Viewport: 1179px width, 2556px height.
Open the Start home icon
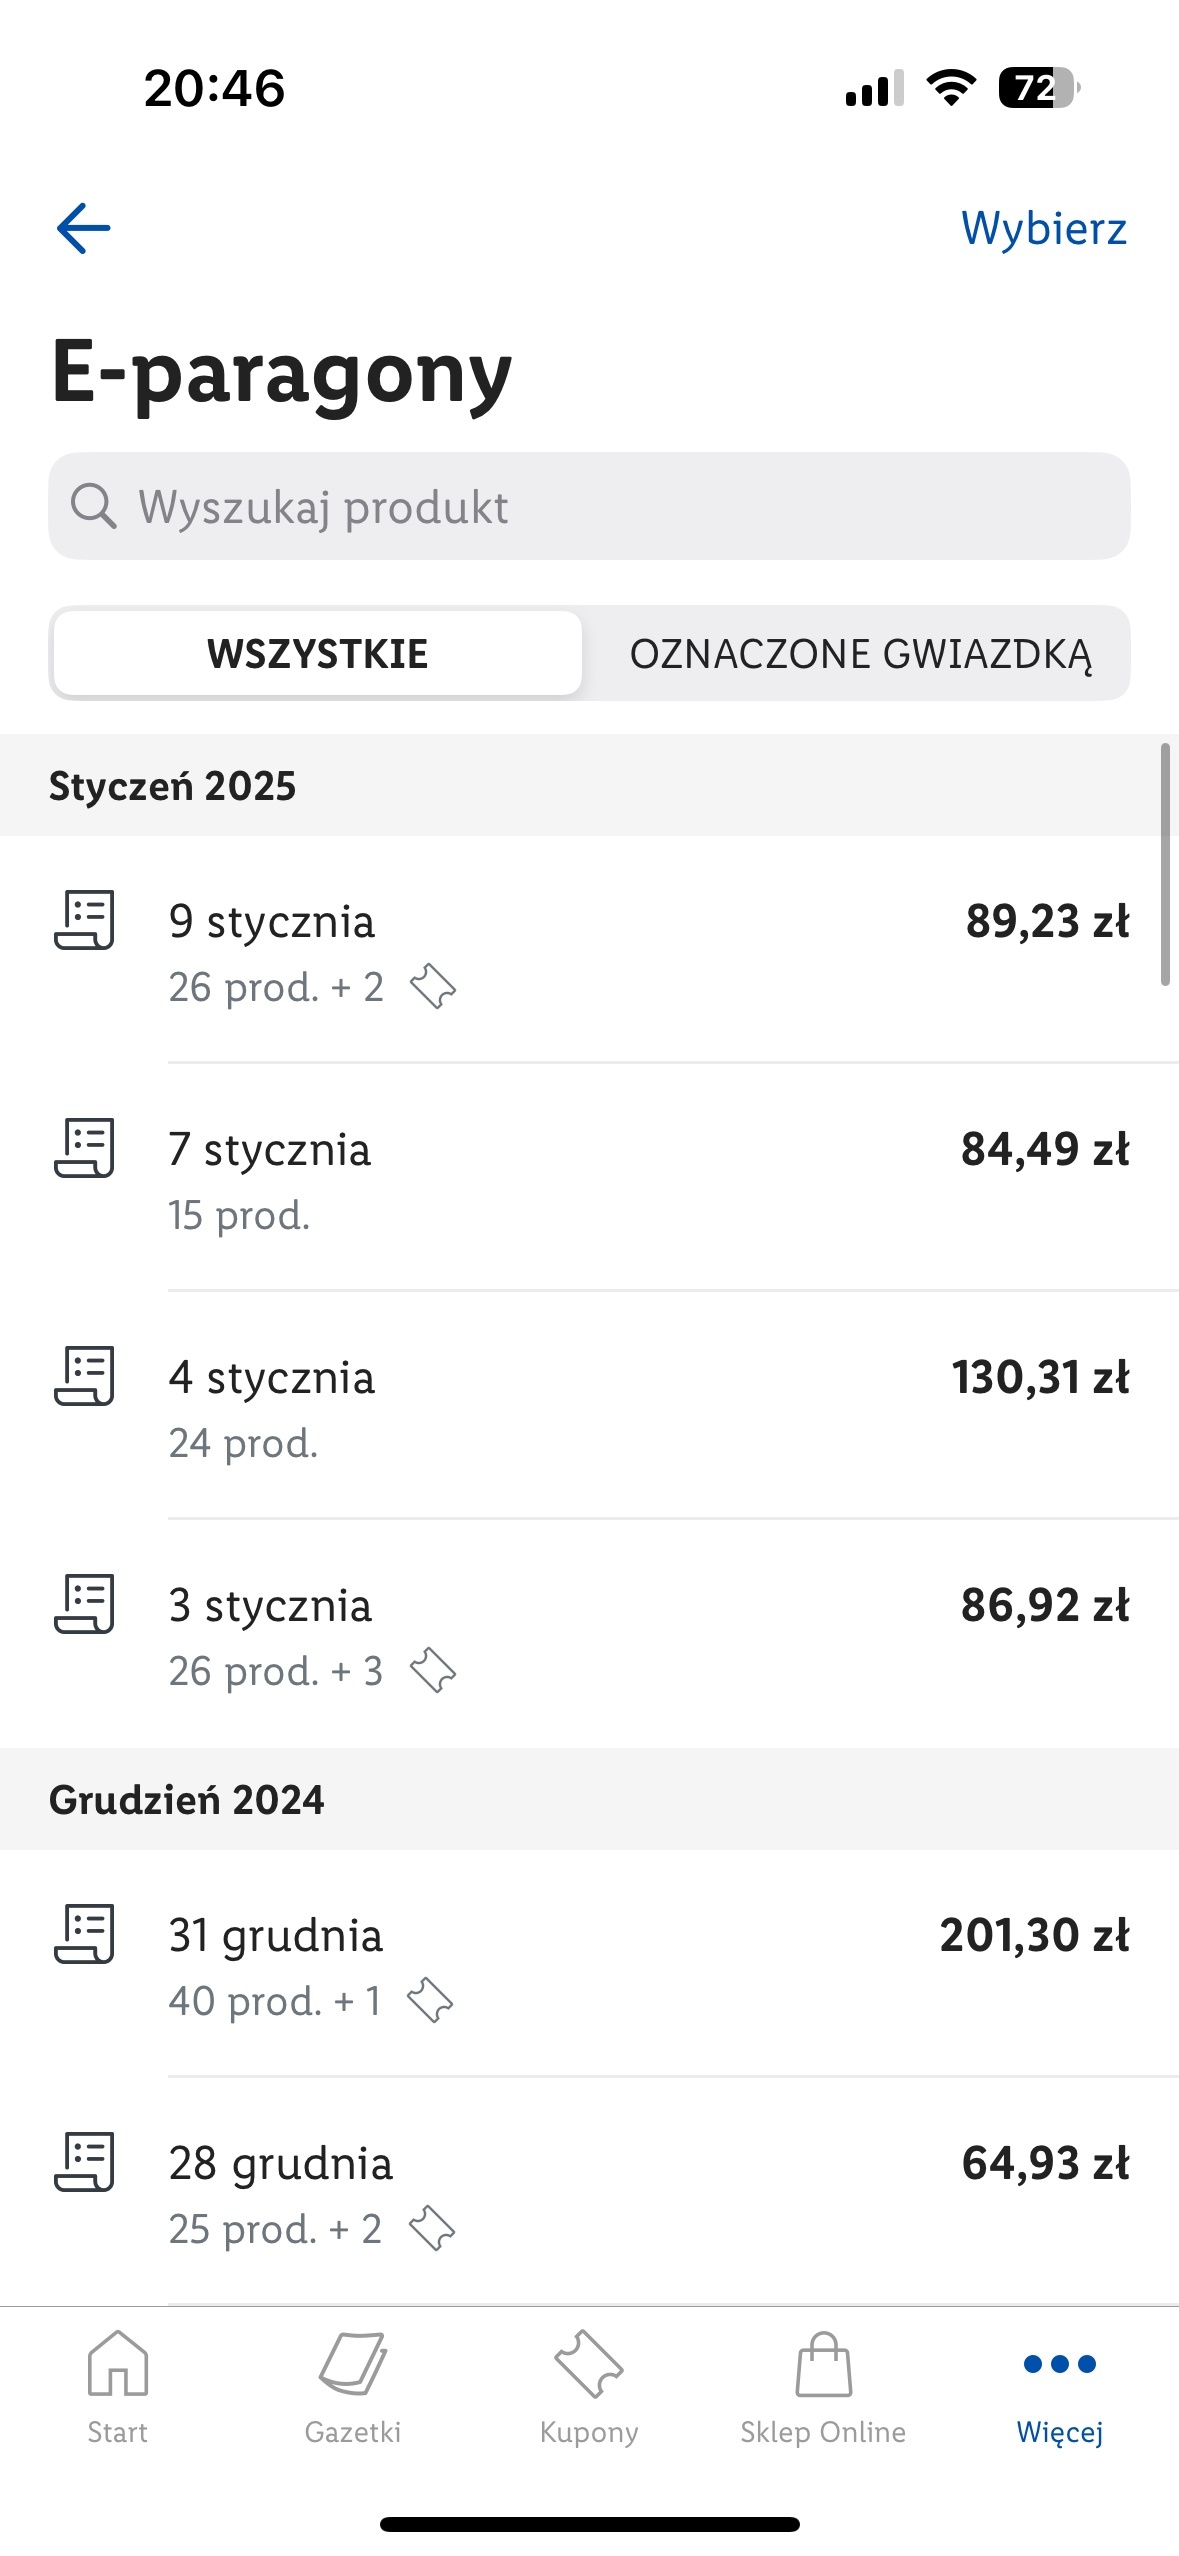pyautogui.click(x=118, y=2366)
